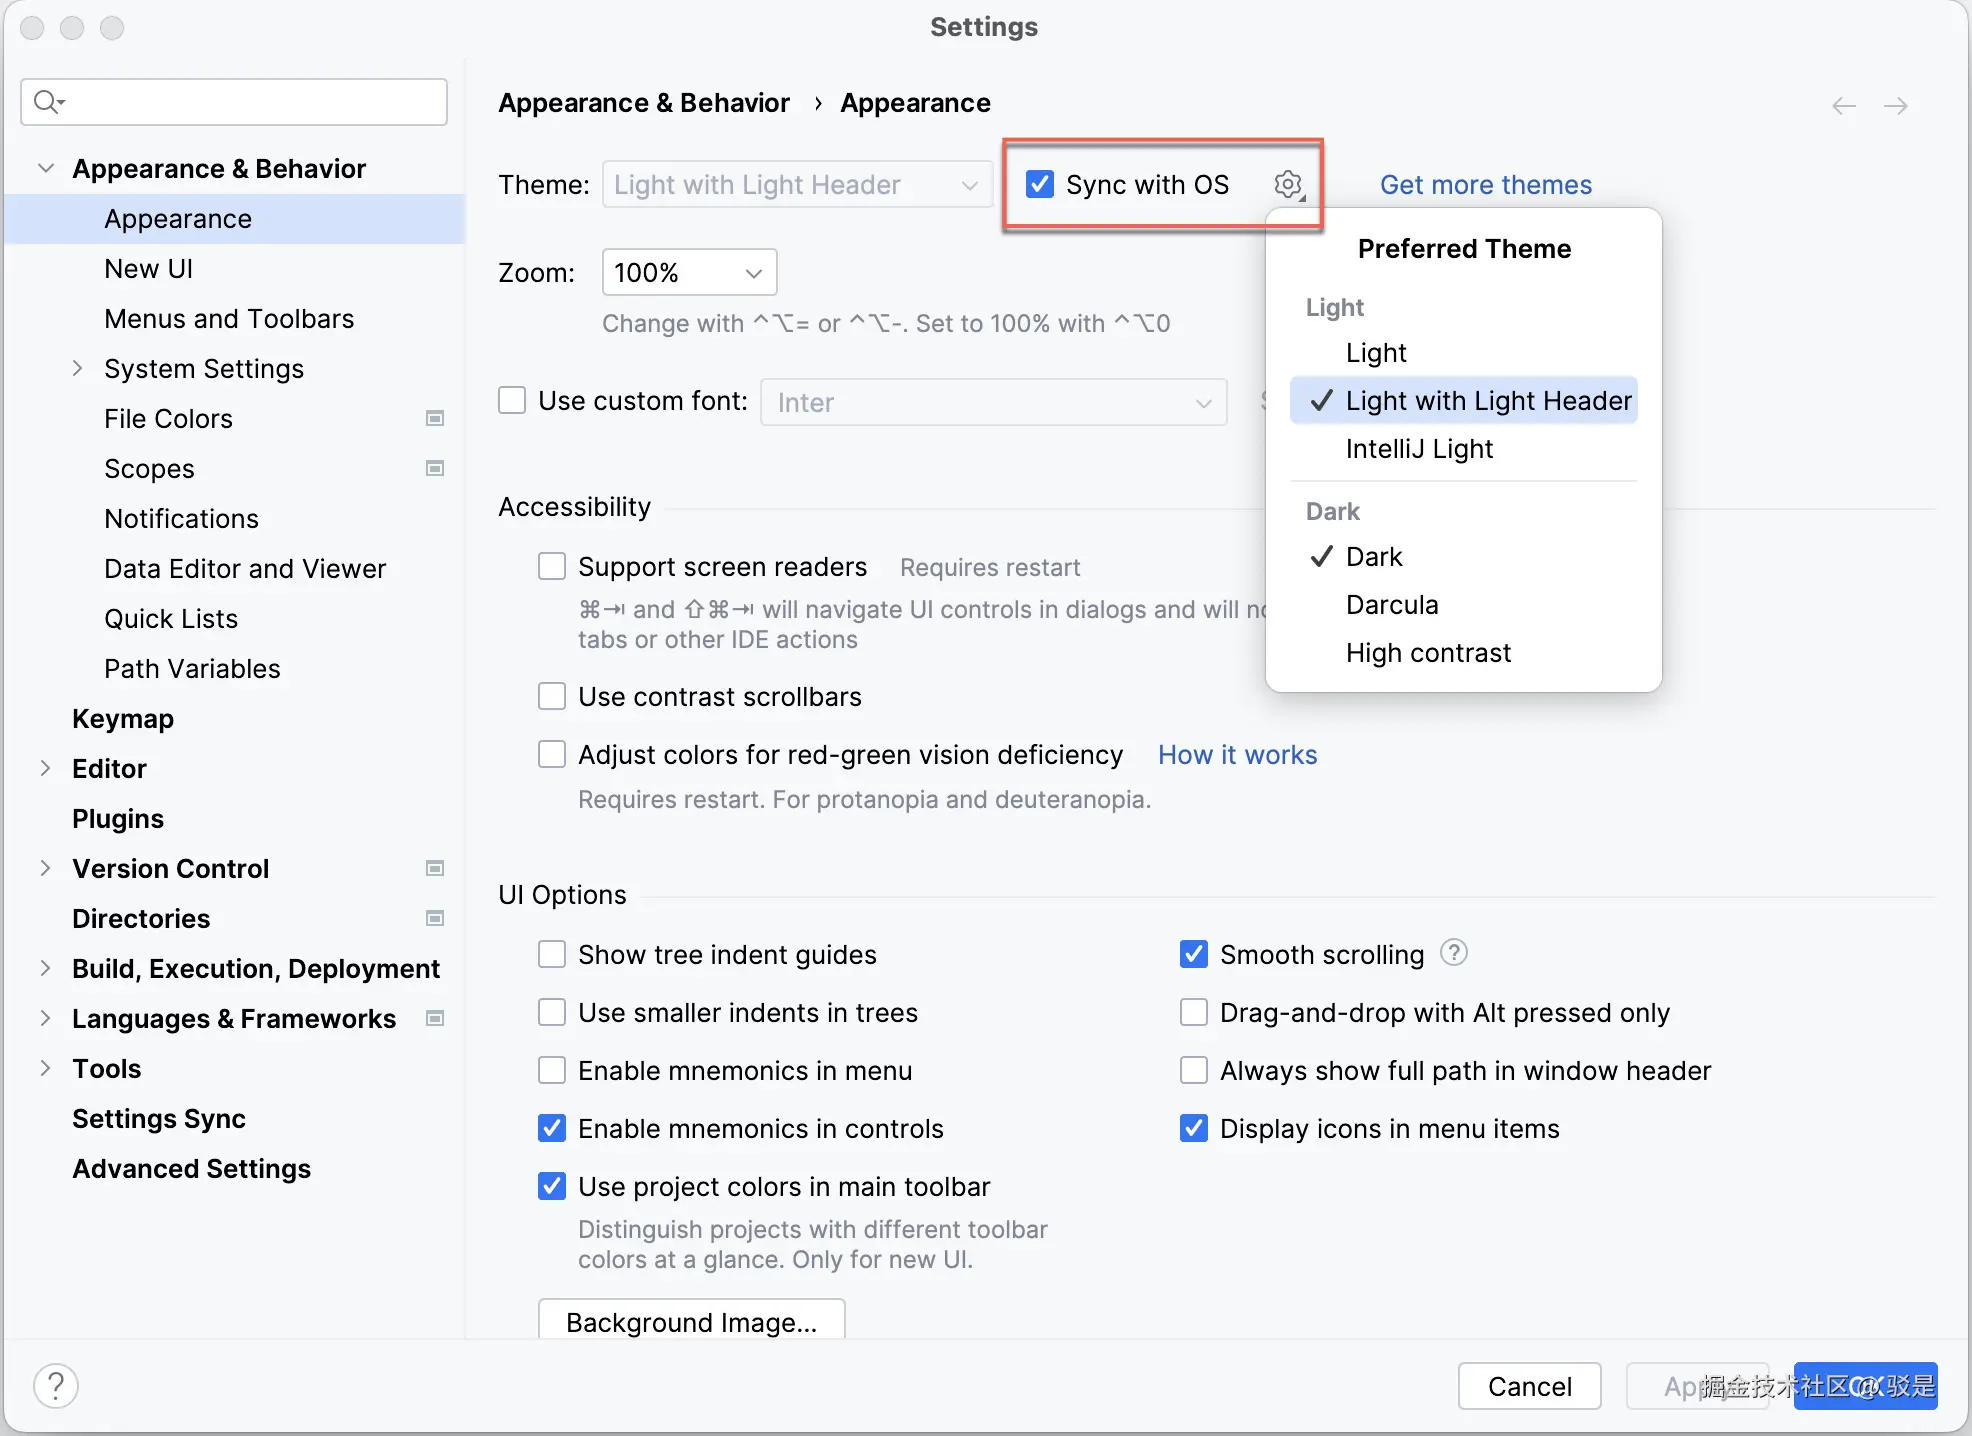Toggle Show tree indent guides
Viewport: 1972px width, 1436px height.
(x=552, y=954)
